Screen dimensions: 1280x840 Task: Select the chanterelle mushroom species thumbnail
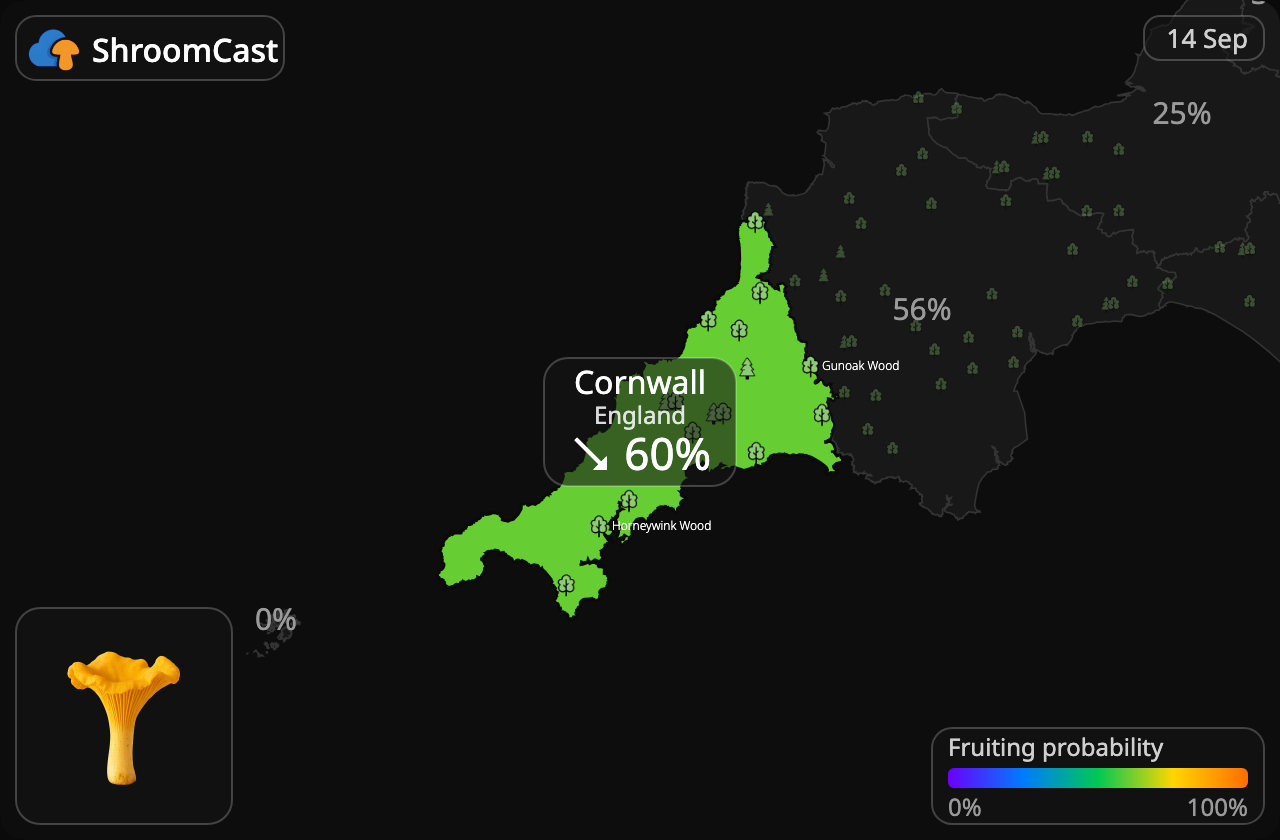124,716
